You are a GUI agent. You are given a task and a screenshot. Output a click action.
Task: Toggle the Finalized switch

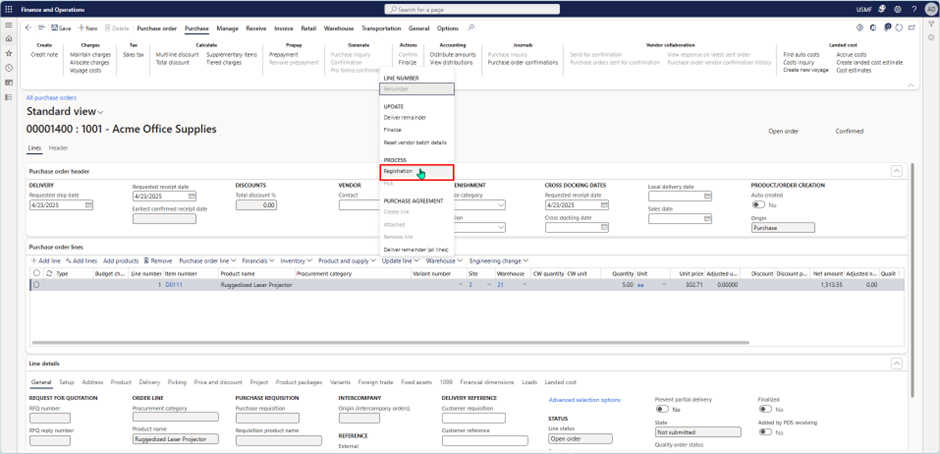tap(766, 409)
